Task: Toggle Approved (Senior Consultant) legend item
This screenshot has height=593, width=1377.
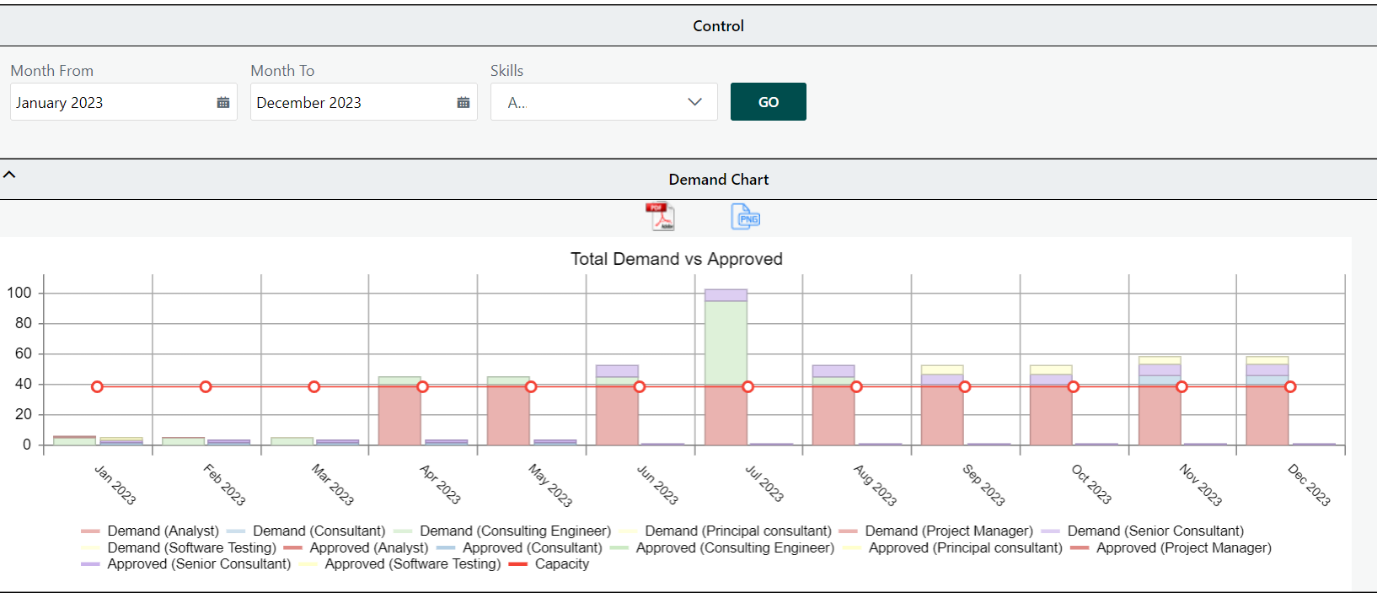Action: (x=186, y=564)
